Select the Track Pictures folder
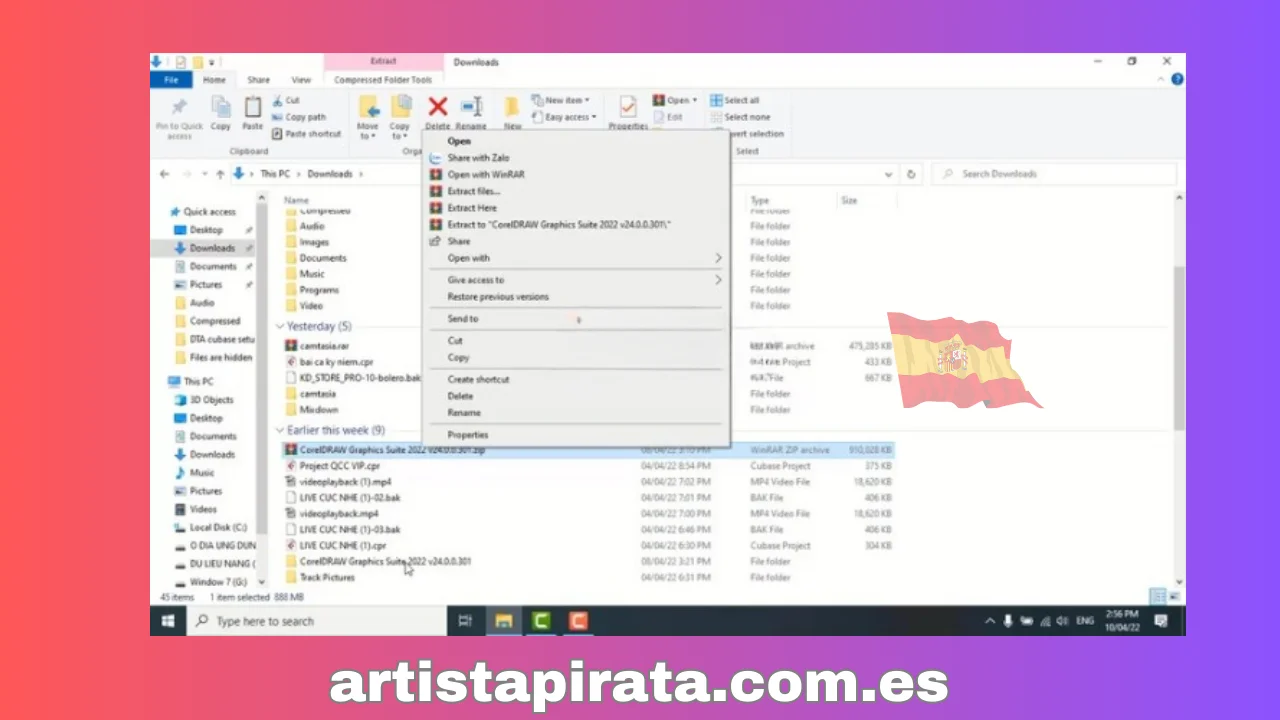Screen dimensions: 1280x720 tap(327, 578)
